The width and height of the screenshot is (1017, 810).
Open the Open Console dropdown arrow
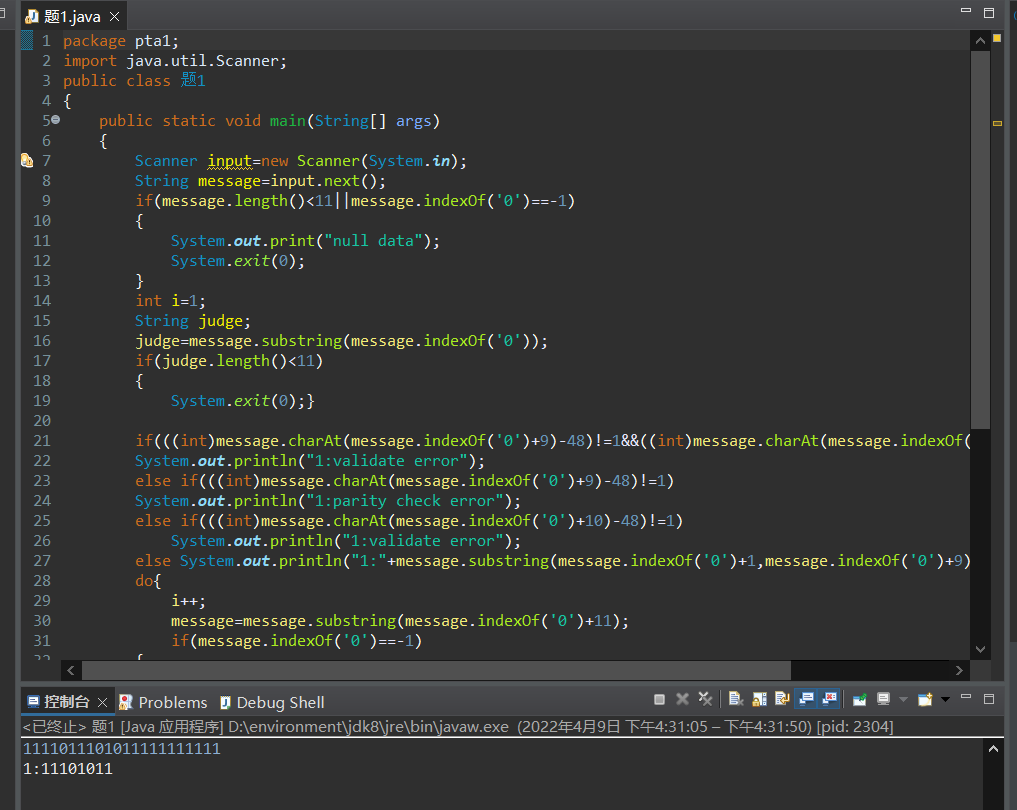[x=945, y=700]
